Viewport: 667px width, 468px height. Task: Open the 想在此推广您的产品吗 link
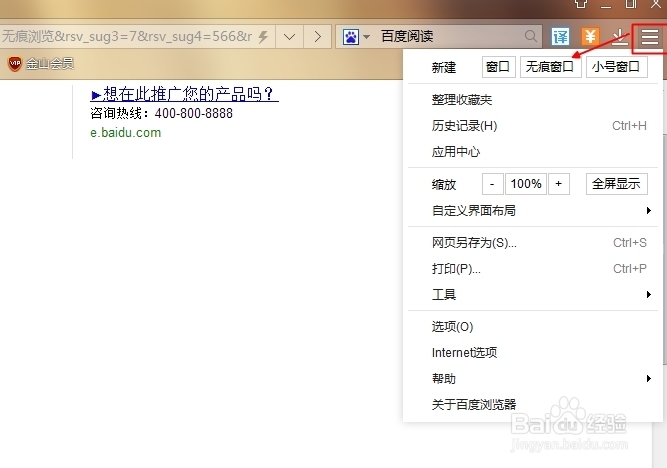[x=185, y=94]
